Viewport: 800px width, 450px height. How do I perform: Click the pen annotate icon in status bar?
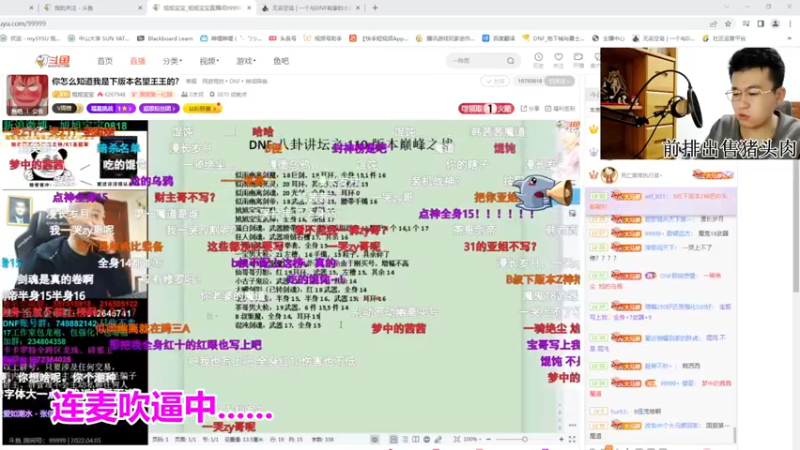pos(438,439)
